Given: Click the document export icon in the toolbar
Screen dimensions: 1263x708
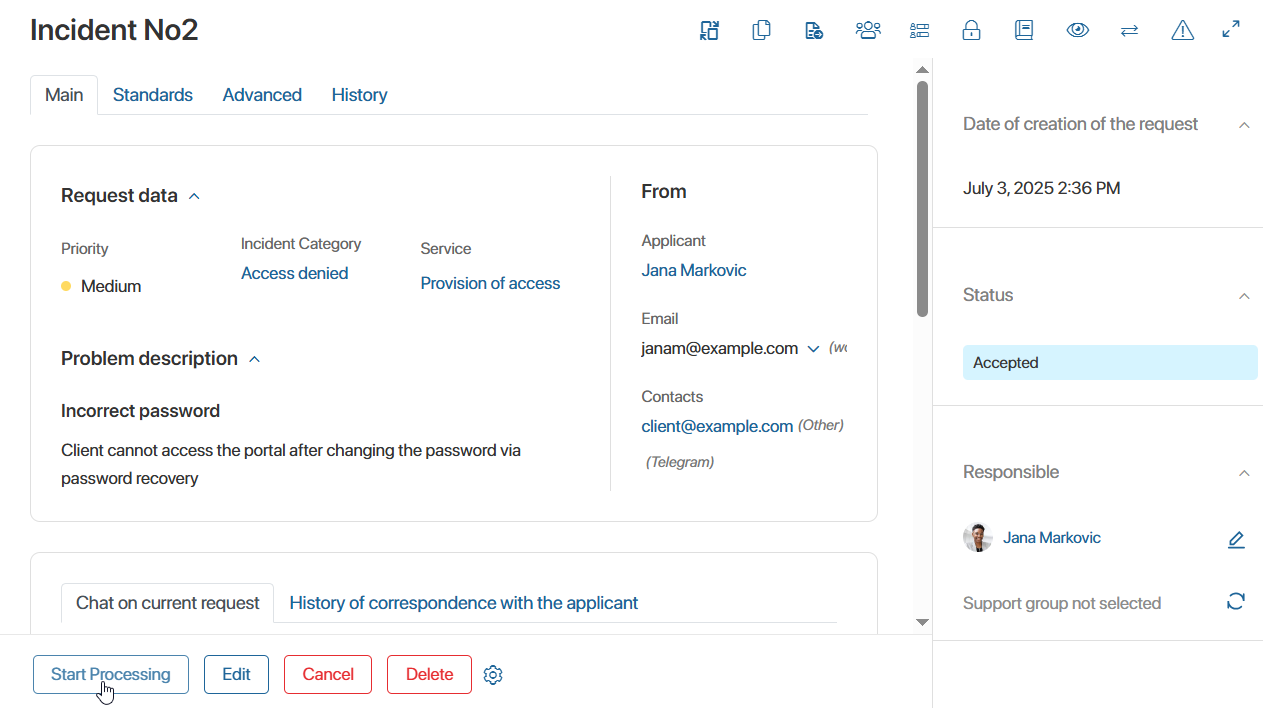Looking at the screenshot, I should point(814,30).
